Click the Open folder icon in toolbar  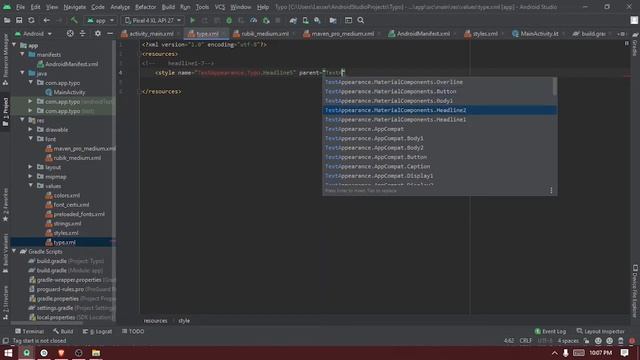click(7, 20)
